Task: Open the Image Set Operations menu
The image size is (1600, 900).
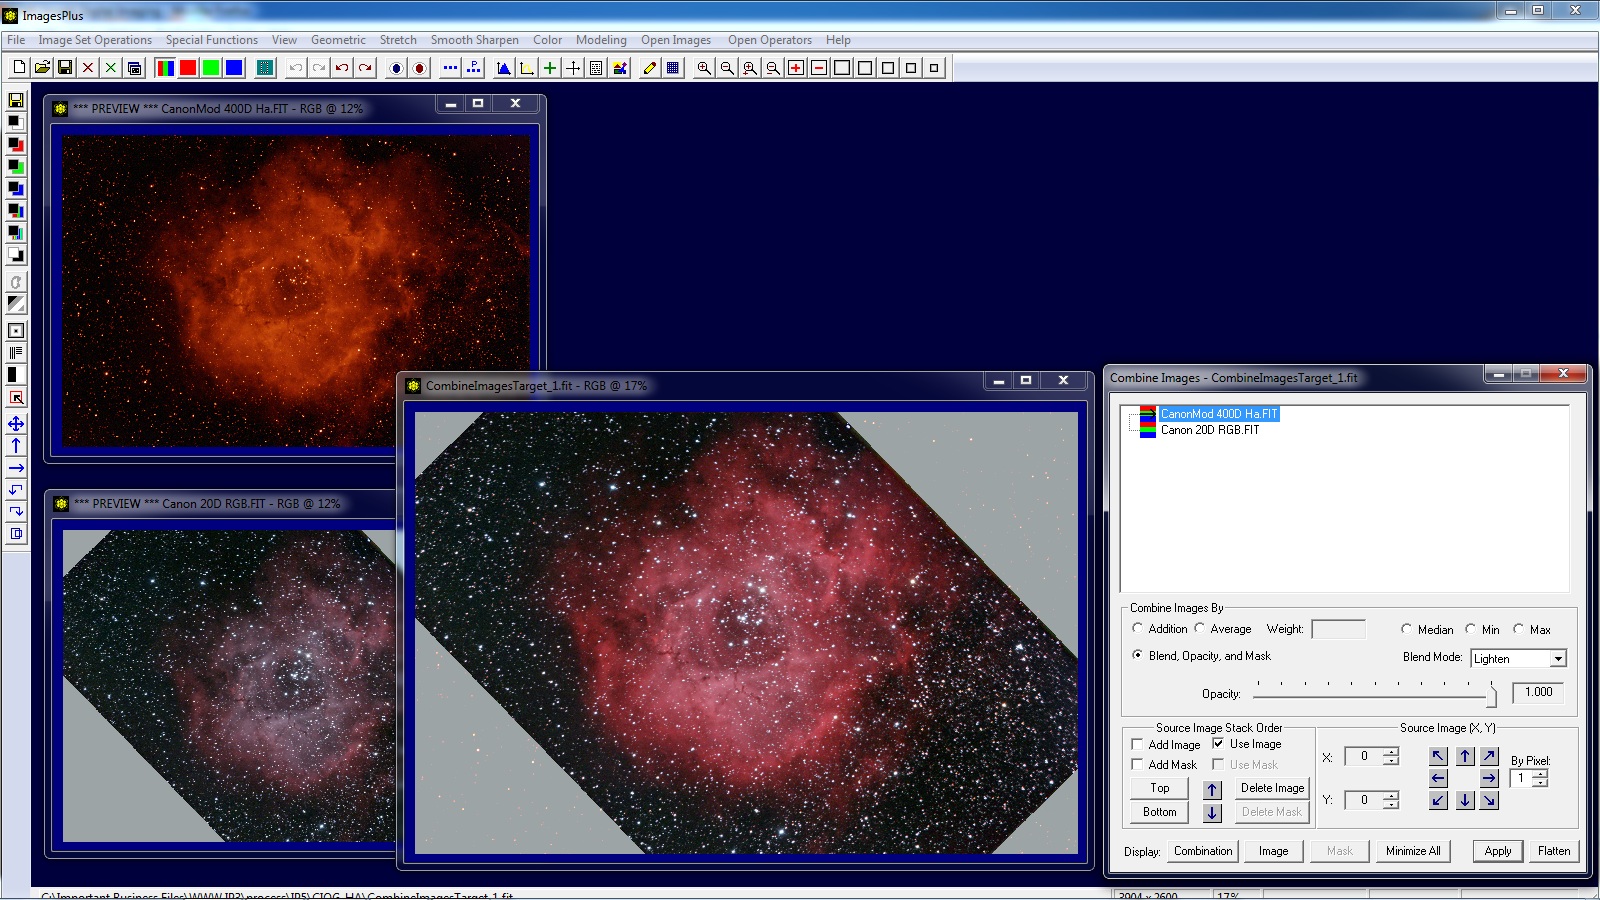Action: (x=95, y=40)
